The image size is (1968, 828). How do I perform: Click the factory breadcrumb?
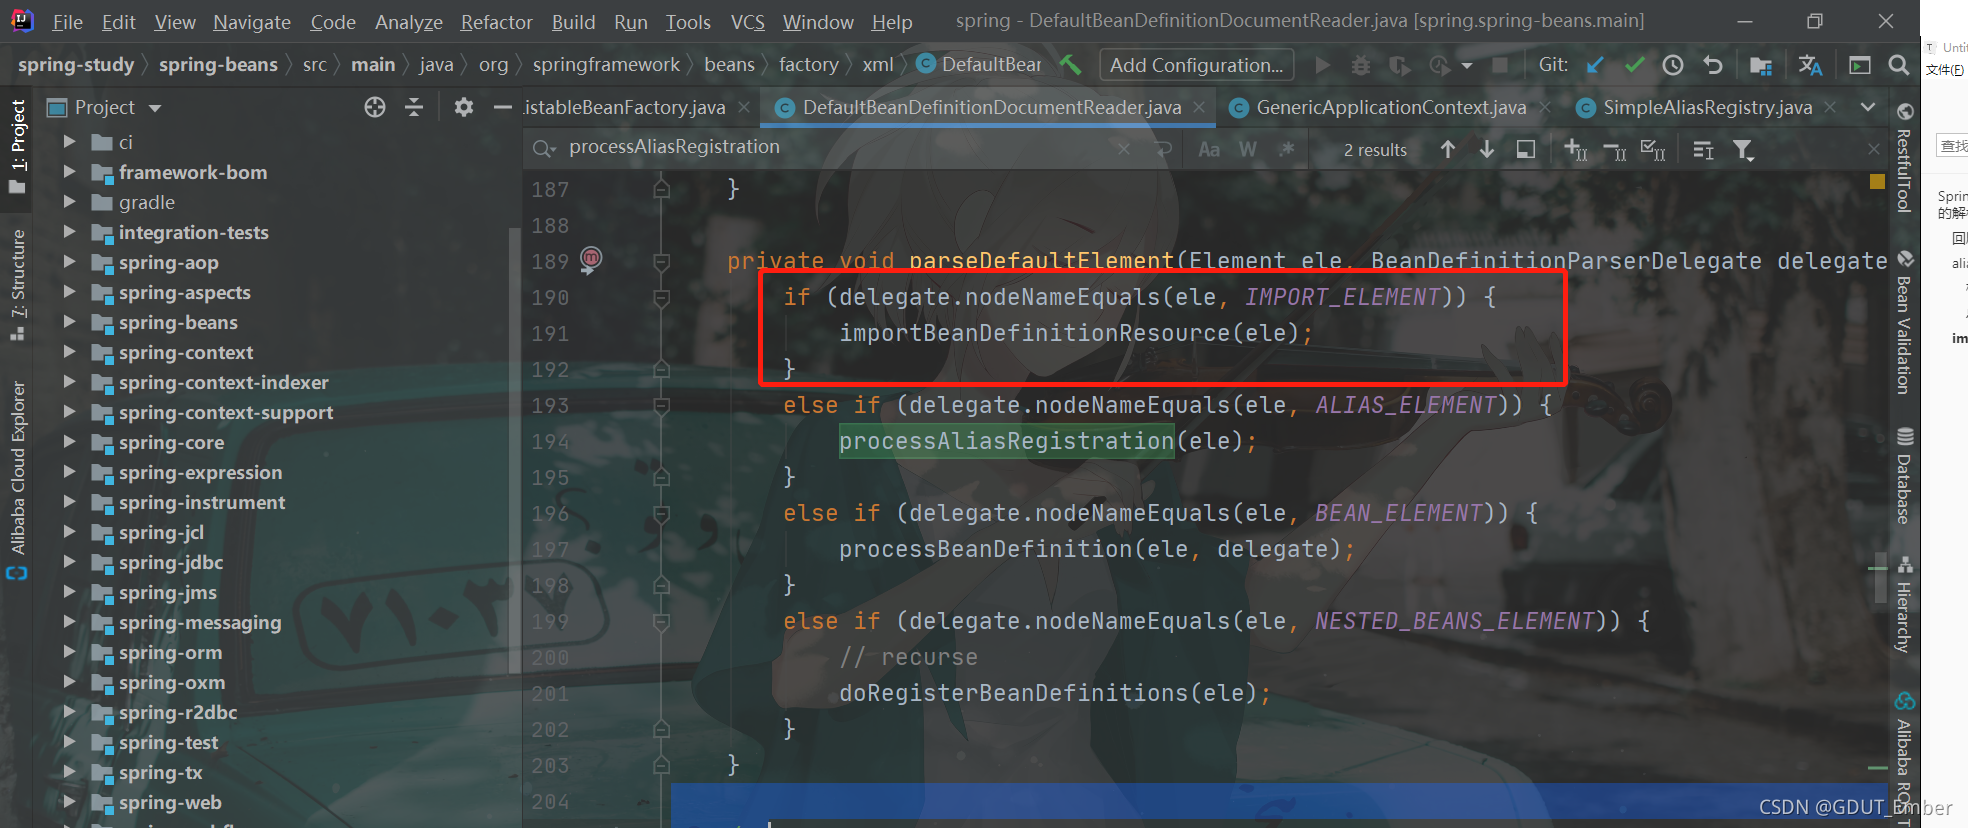click(x=808, y=65)
